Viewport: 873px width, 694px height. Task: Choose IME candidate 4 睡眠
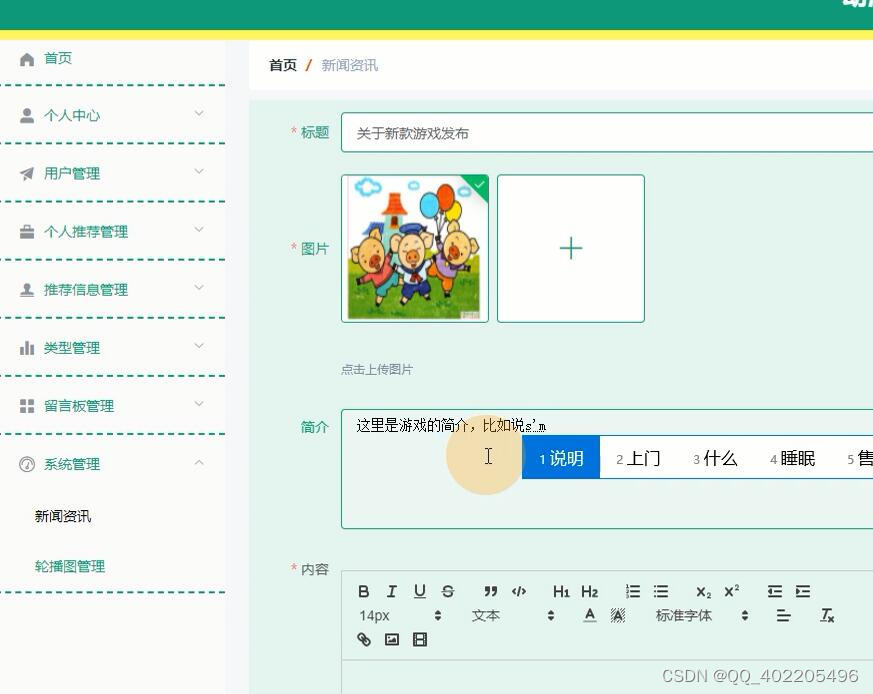point(793,458)
